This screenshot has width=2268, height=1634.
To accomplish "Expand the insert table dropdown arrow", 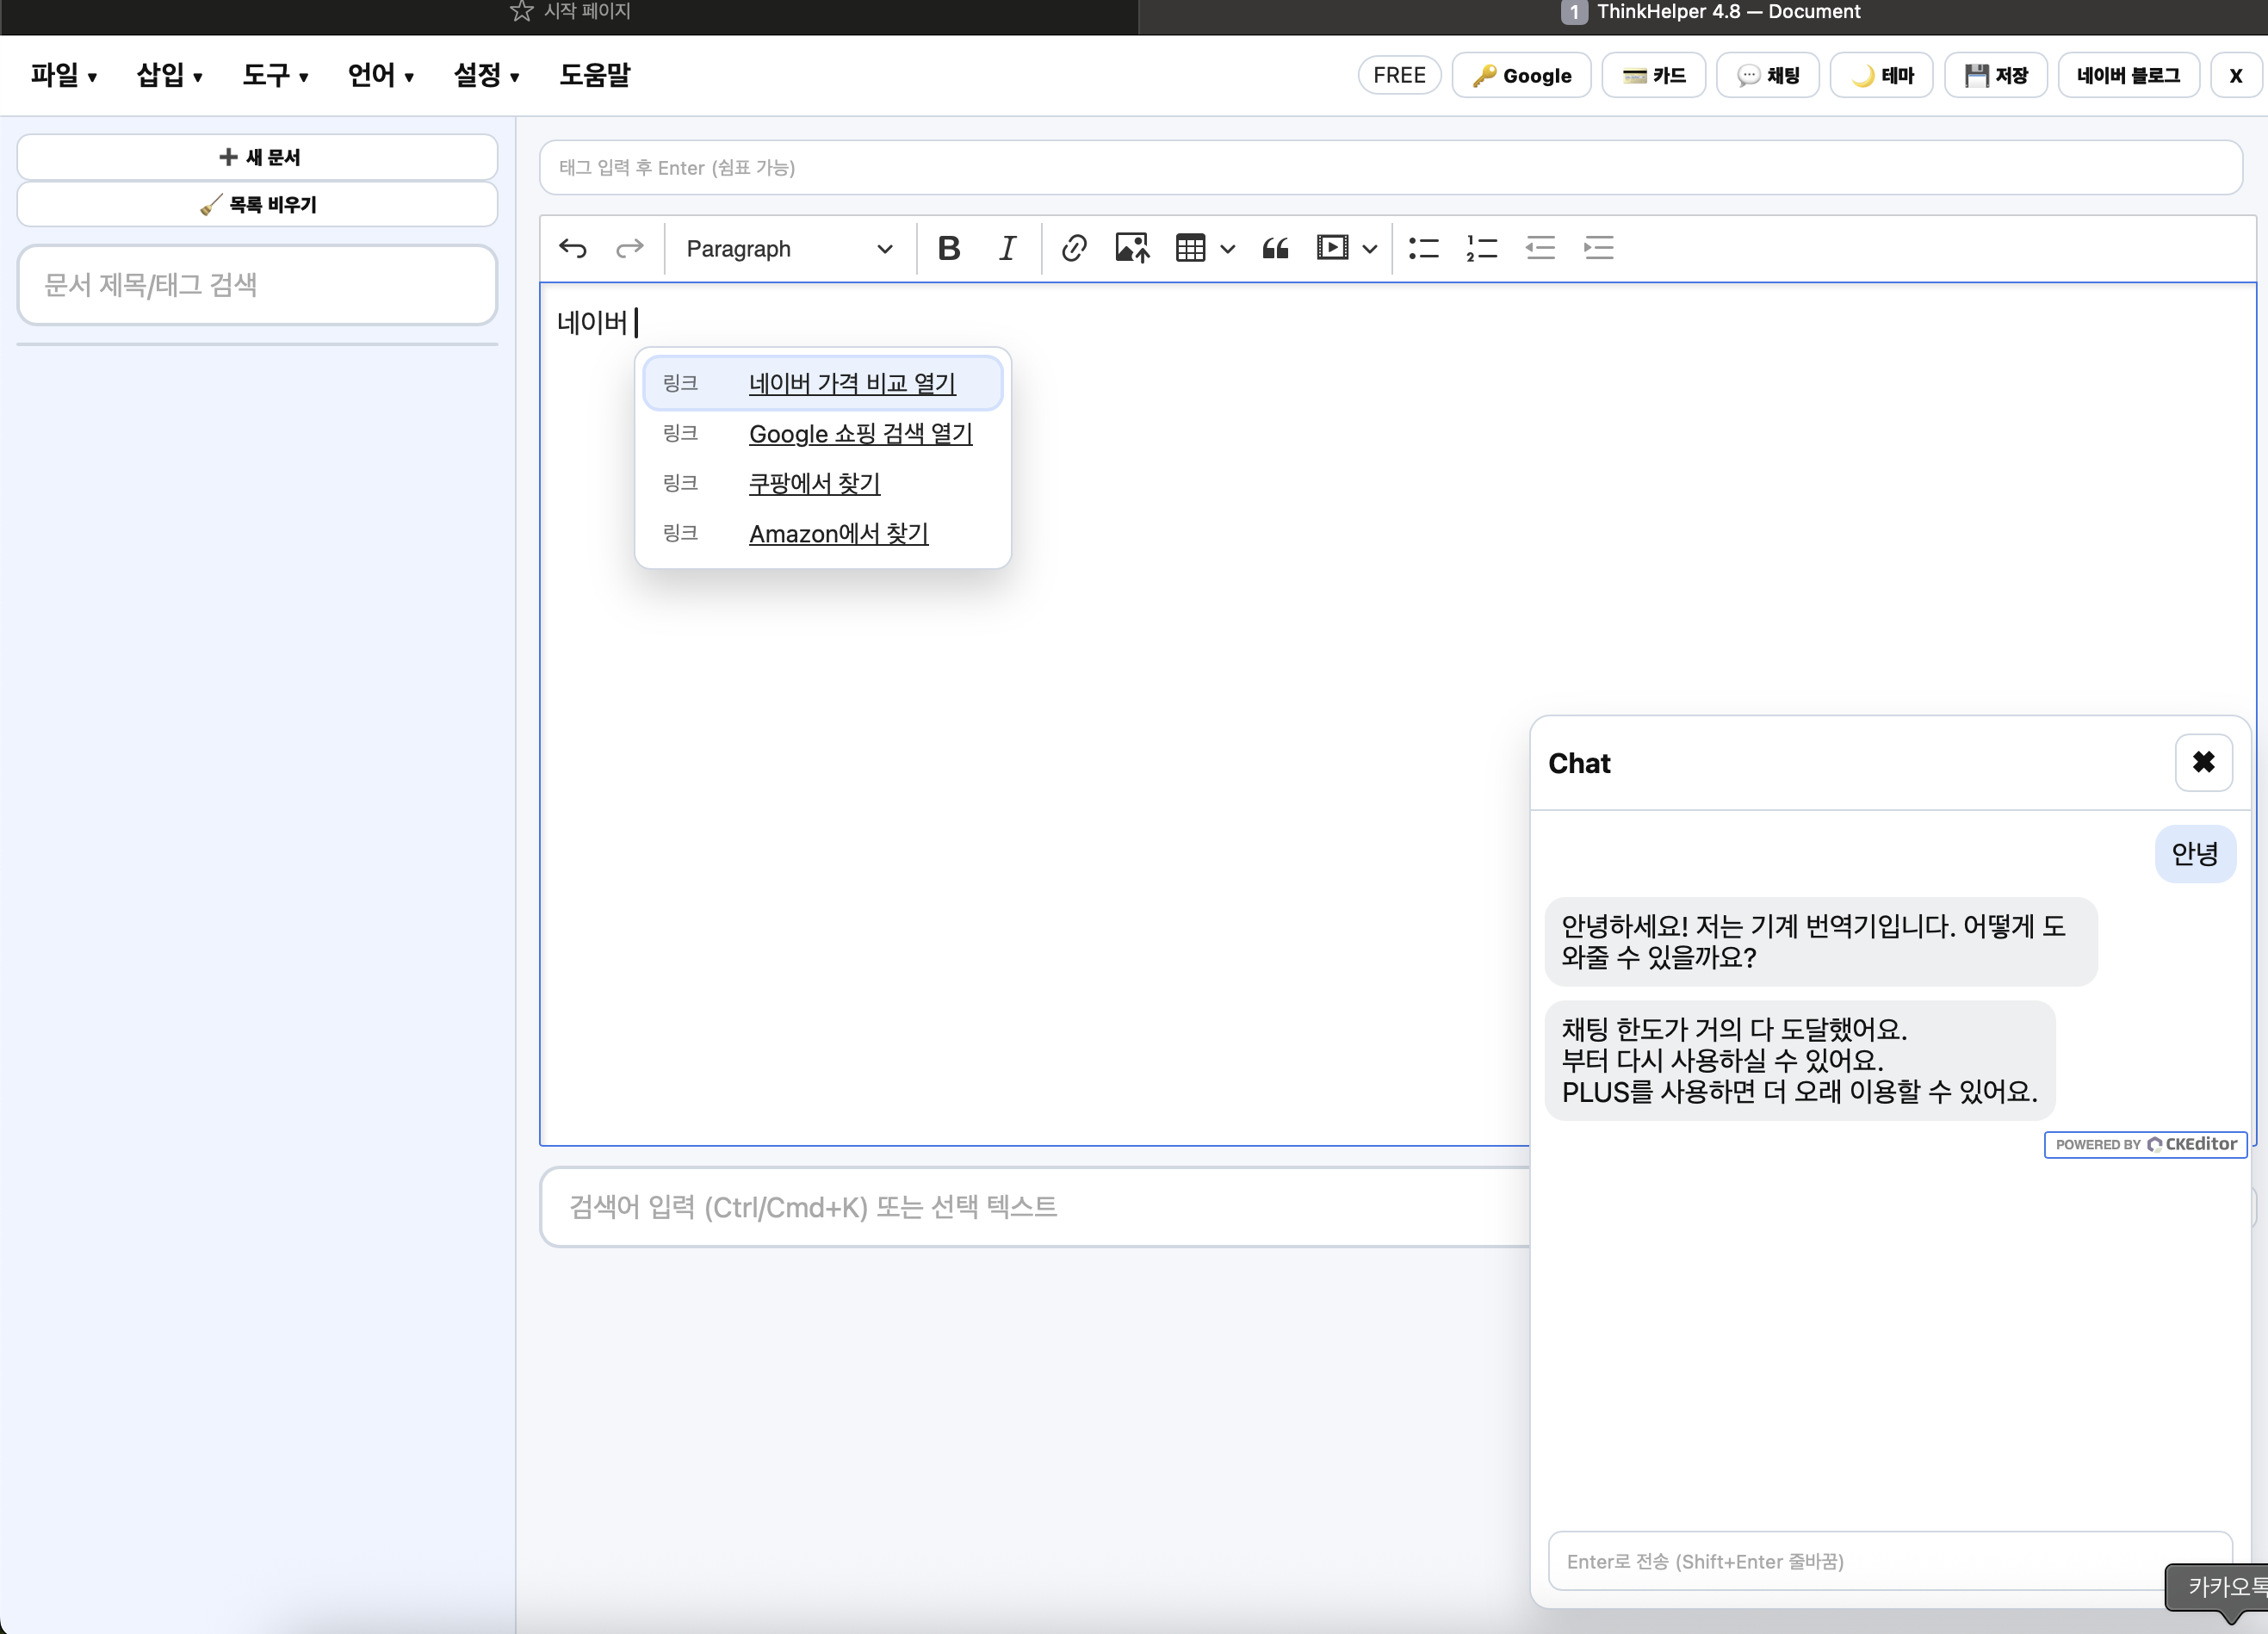I will (x=1228, y=248).
